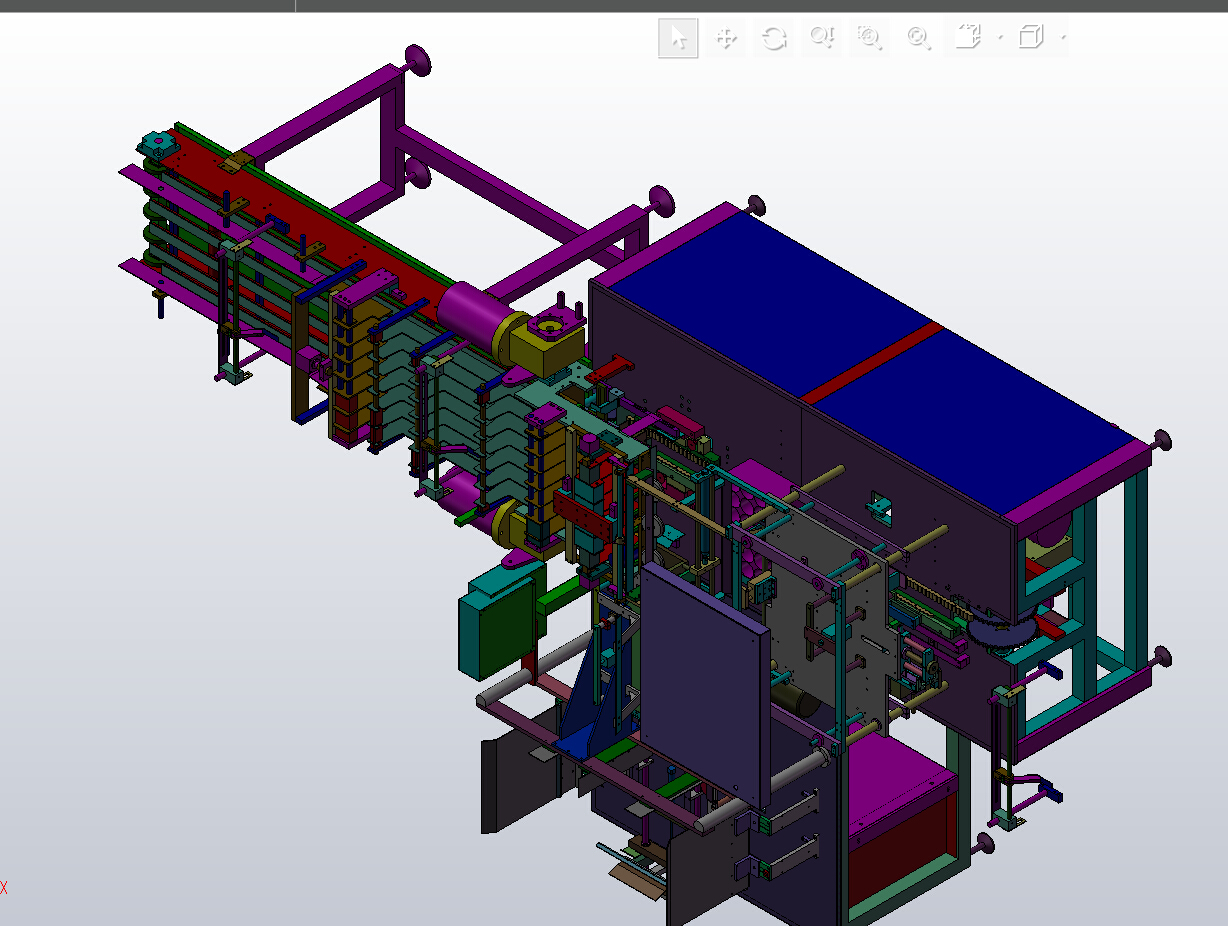The image size is (1228, 926).
Task: Select the Pan view tool
Action: 725,38
